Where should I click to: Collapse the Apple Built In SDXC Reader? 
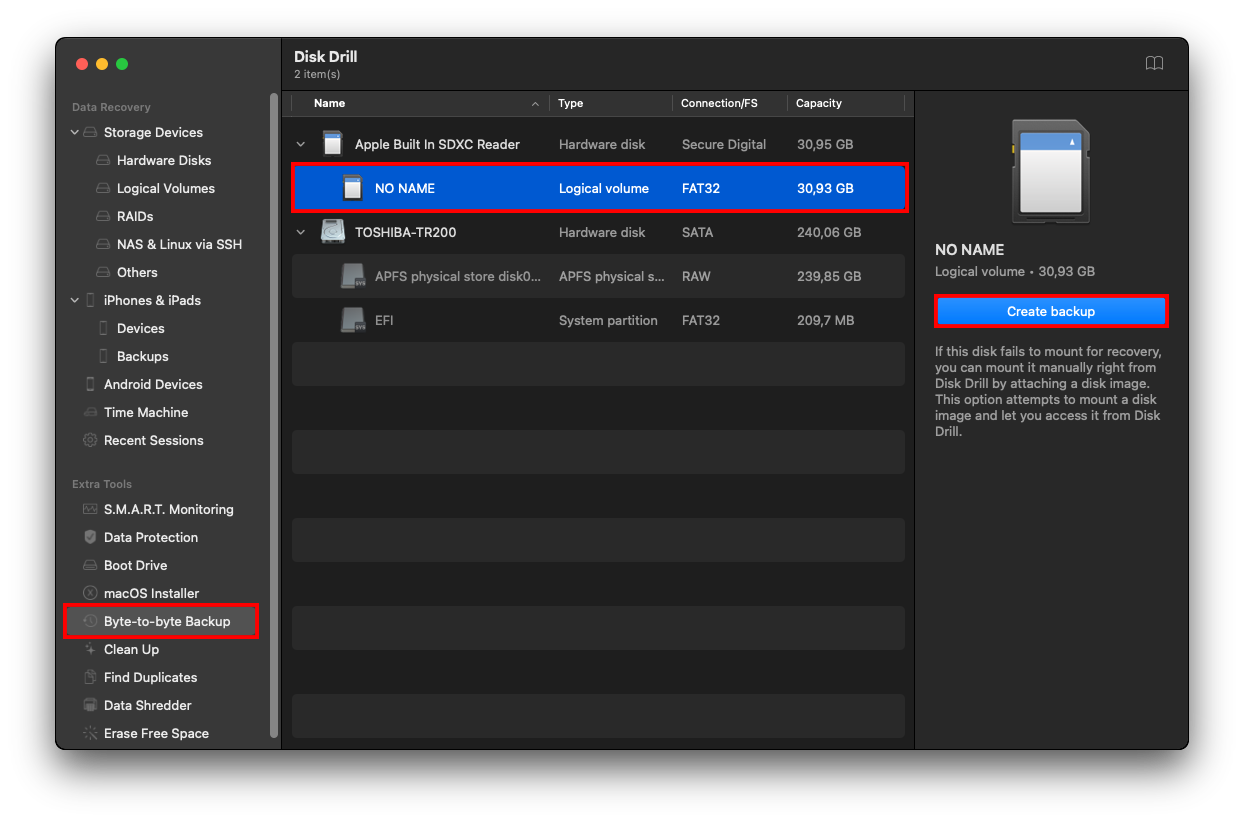[301, 144]
